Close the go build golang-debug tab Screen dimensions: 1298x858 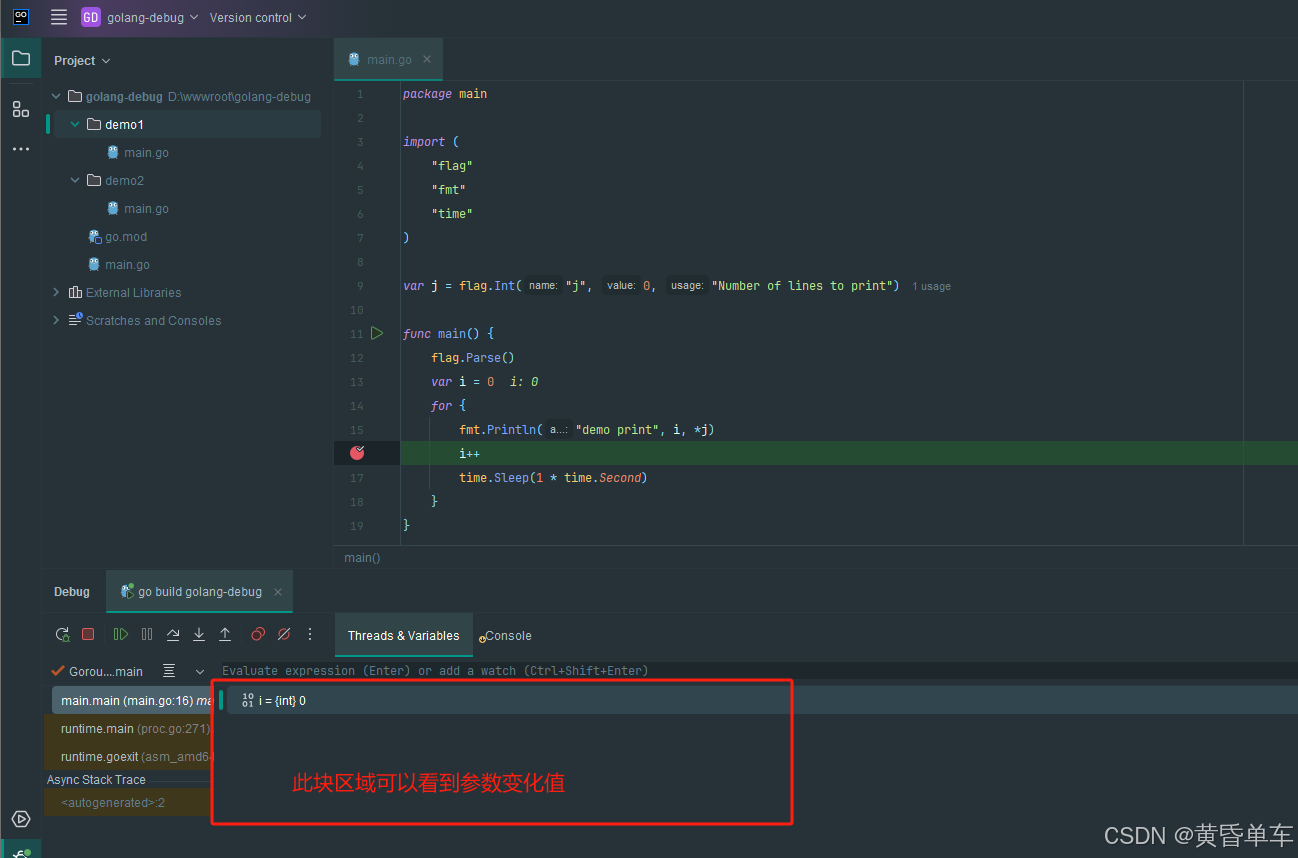278,592
